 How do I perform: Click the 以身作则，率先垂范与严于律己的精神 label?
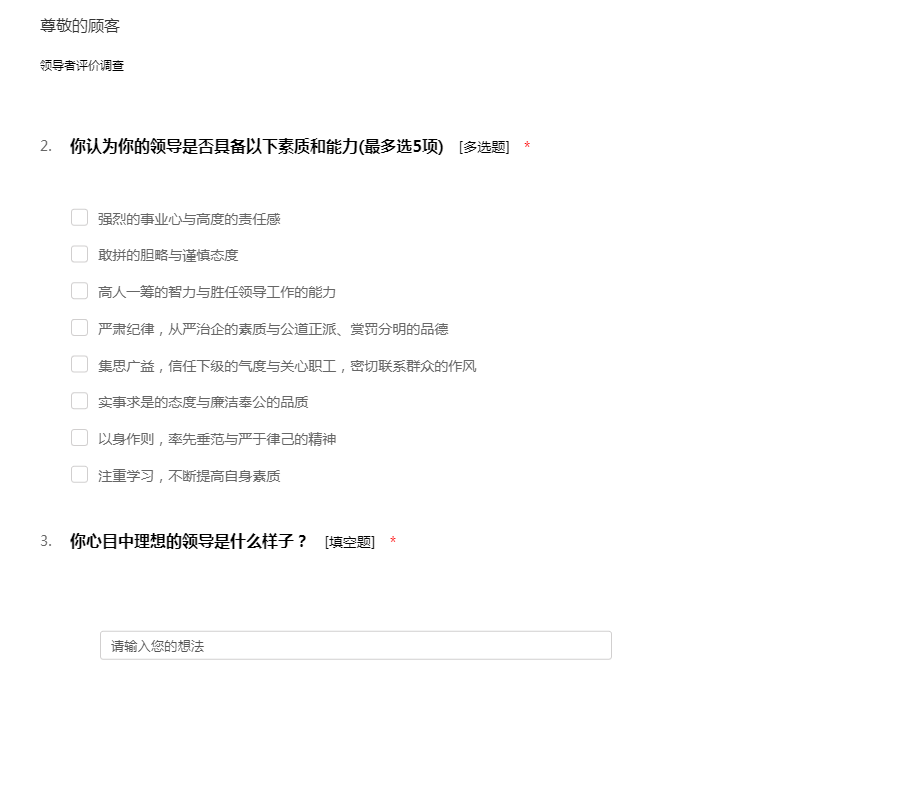(217, 440)
